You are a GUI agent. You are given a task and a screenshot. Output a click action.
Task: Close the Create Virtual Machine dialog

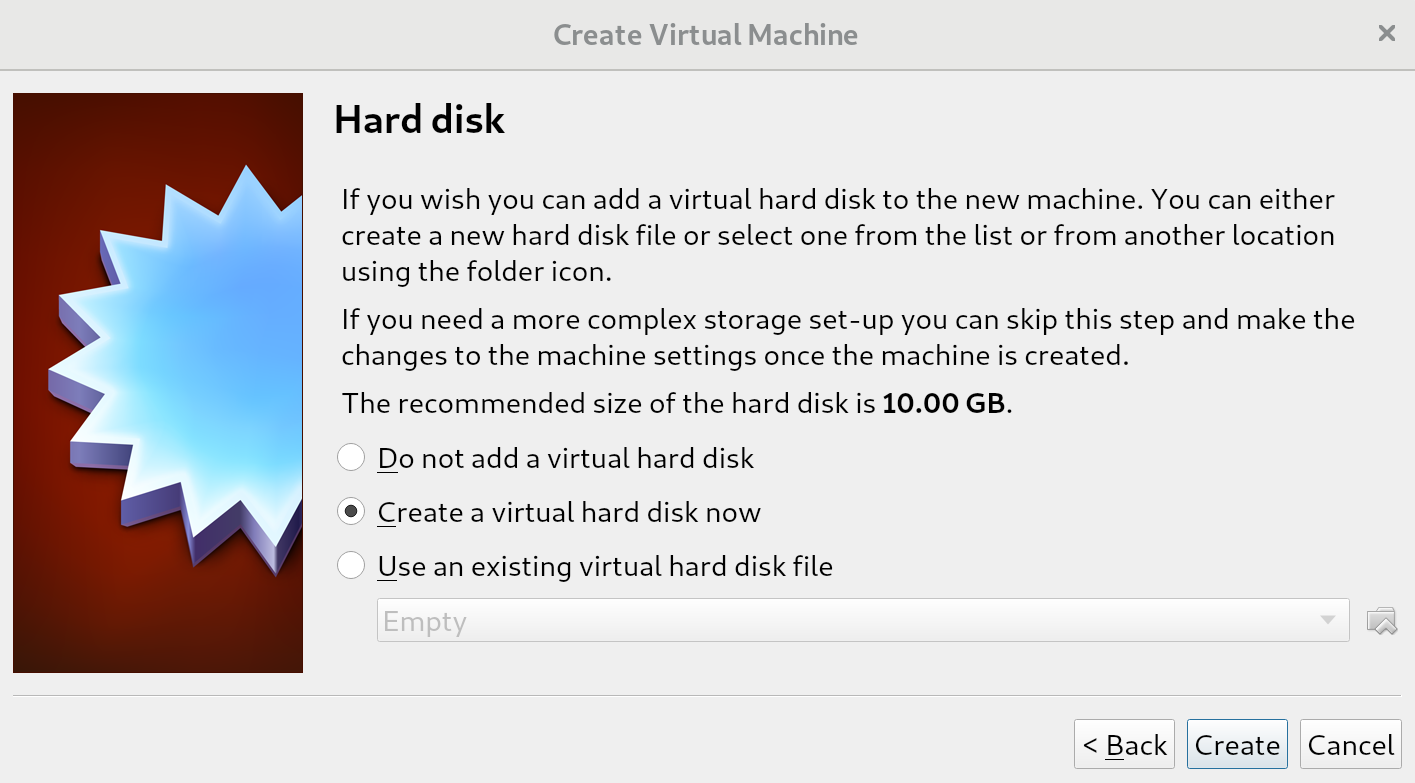pos(1386,34)
